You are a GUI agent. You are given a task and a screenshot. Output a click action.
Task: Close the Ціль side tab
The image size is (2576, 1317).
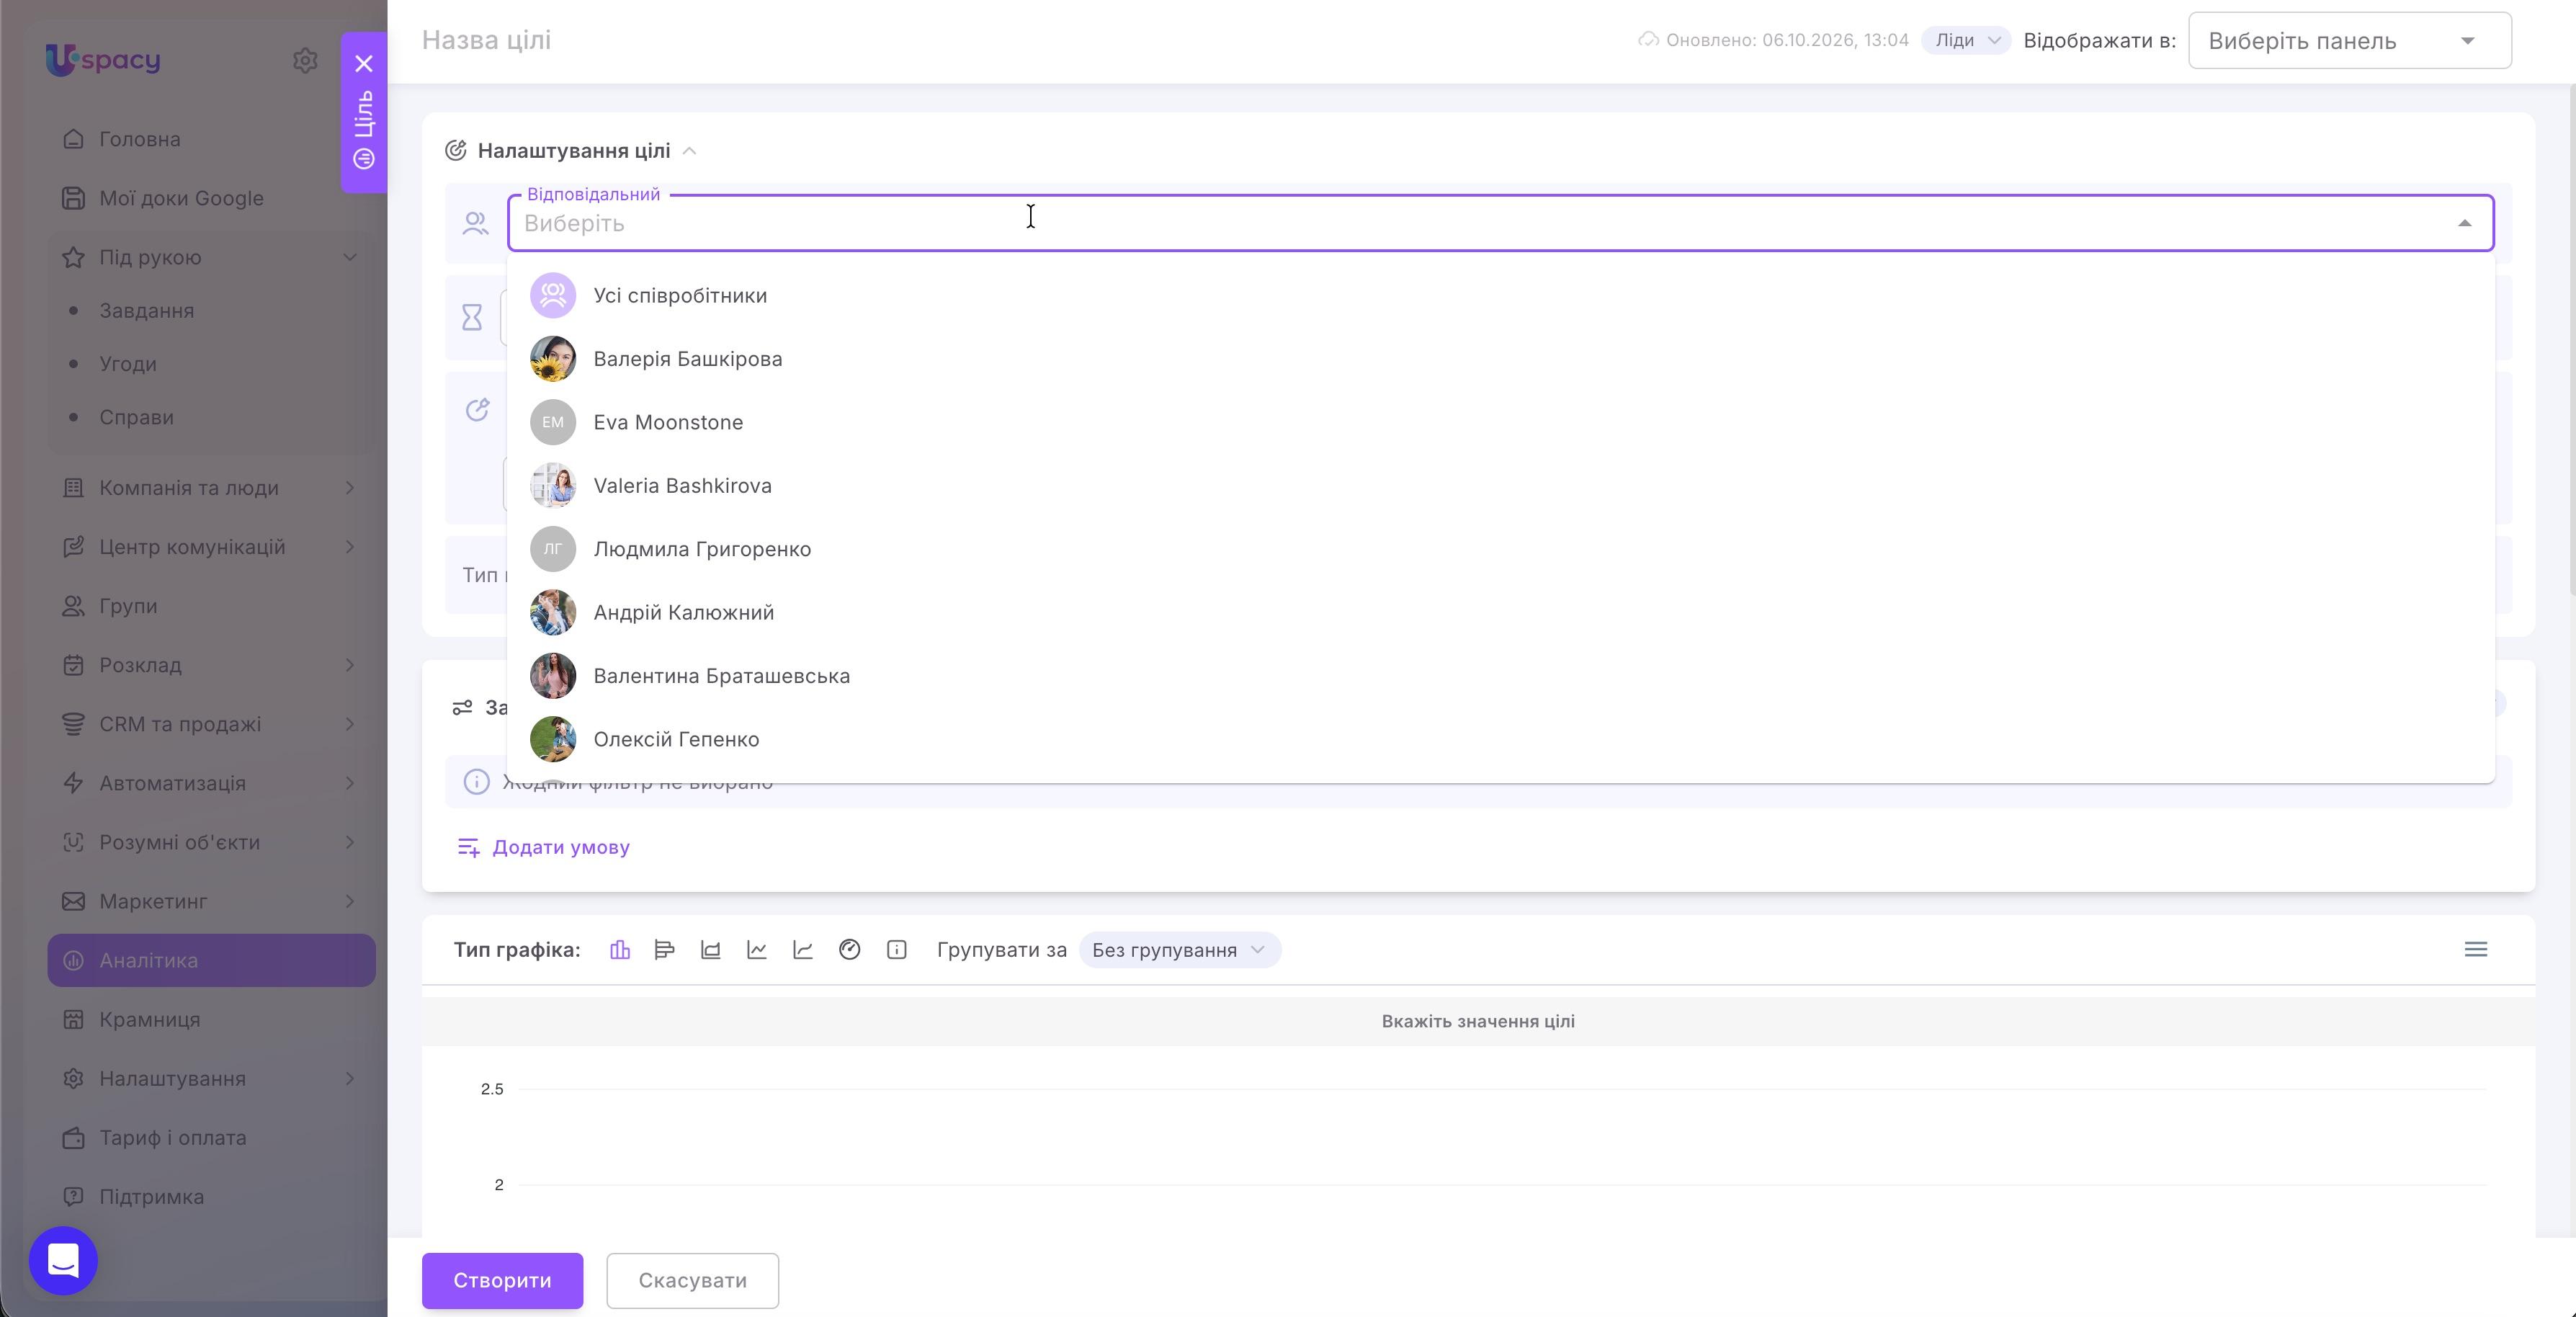click(x=364, y=64)
